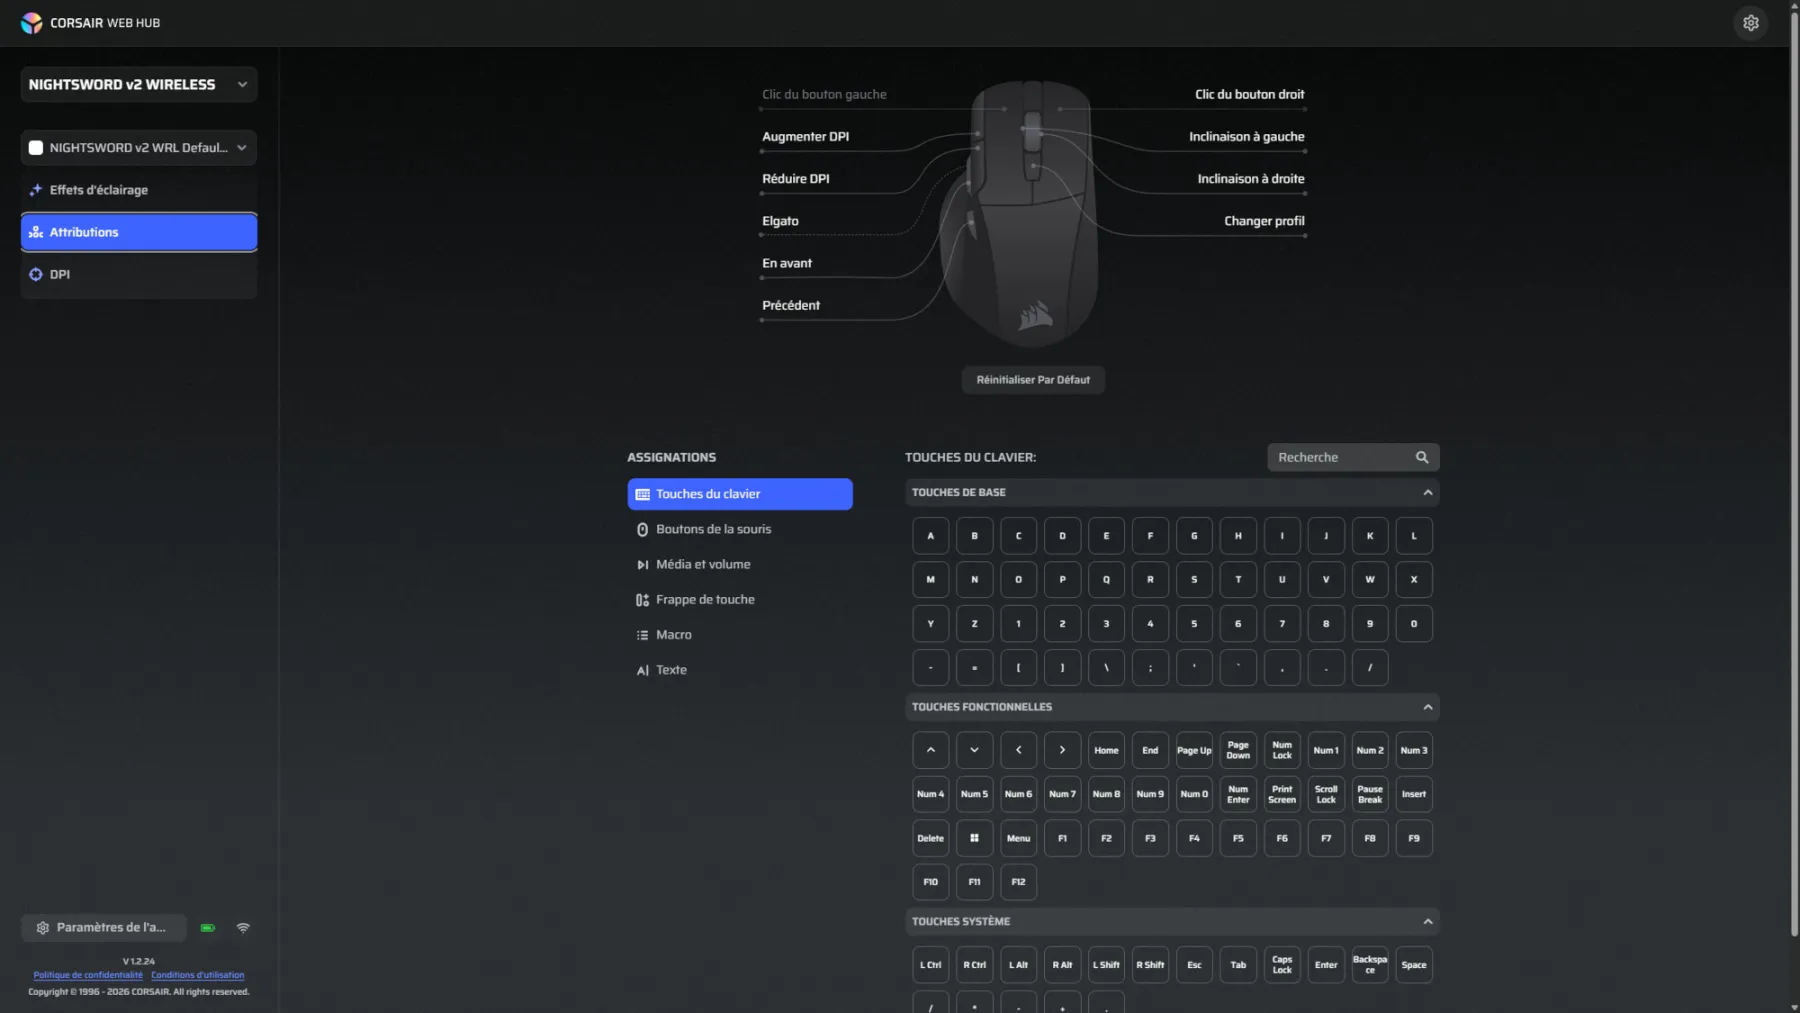Choose the L Ctrl key
1800x1013 pixels.
(930, 965)
